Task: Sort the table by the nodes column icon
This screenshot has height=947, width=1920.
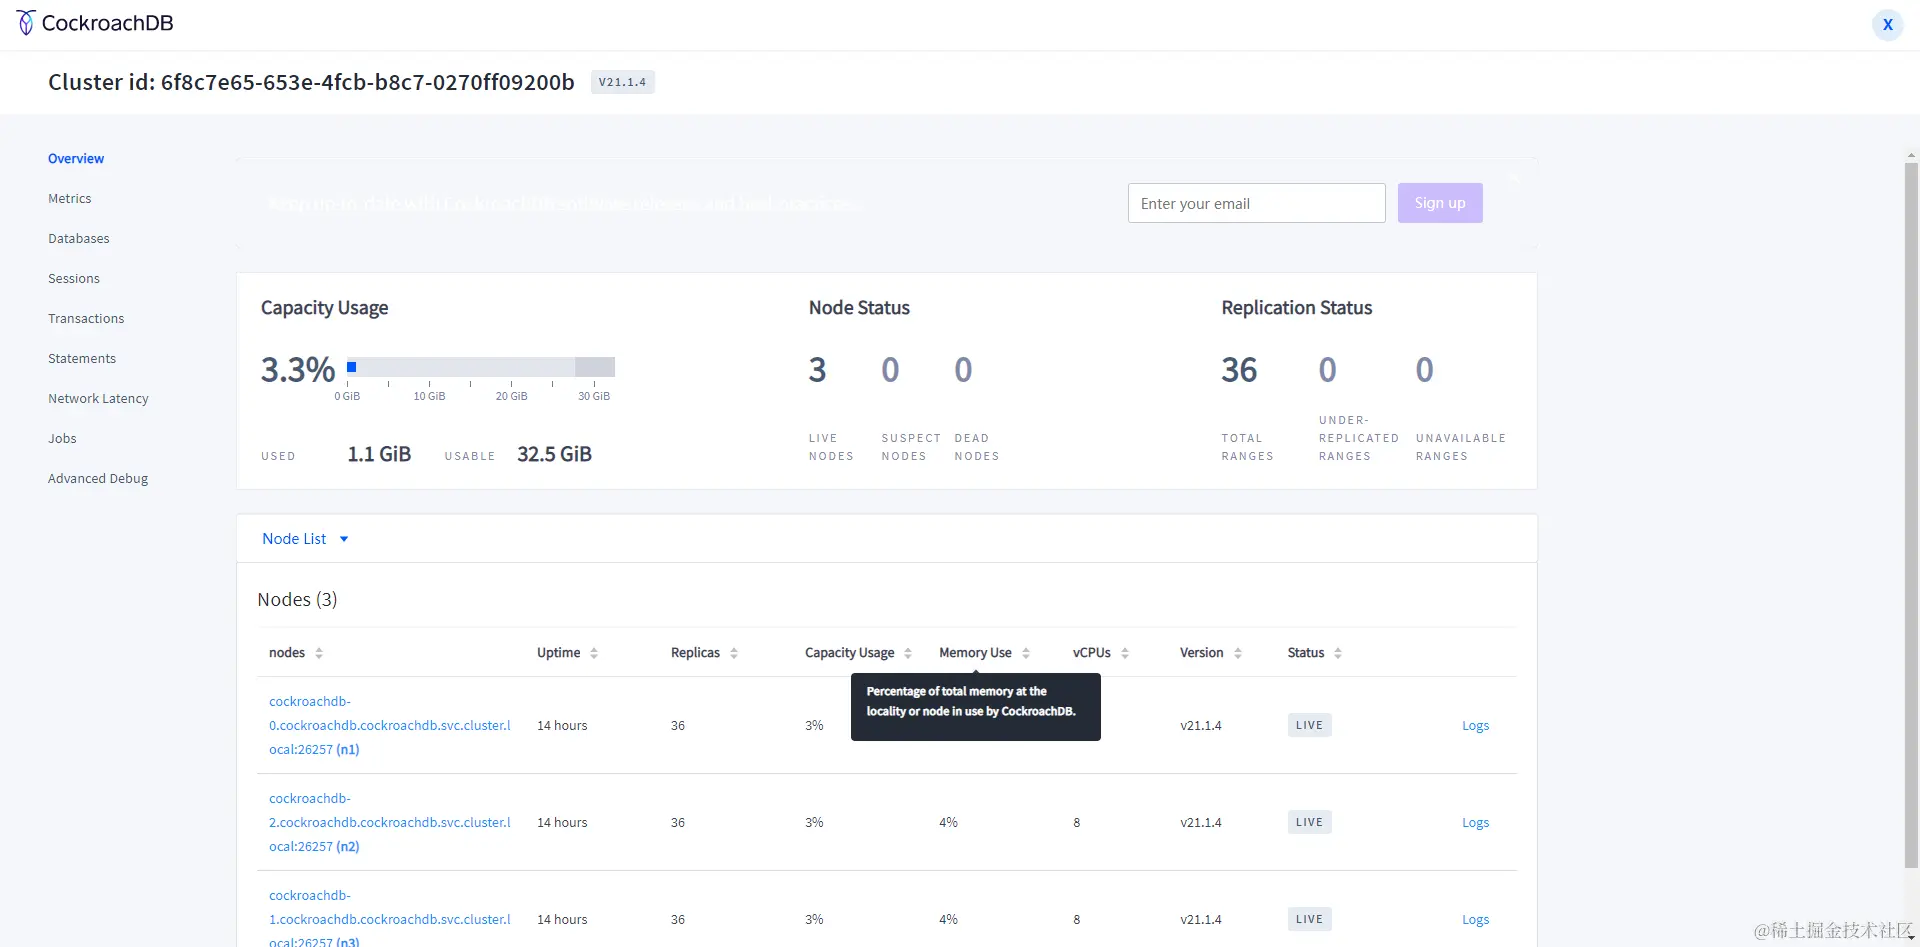Action: pyautogui.click(x=319, y=653)
